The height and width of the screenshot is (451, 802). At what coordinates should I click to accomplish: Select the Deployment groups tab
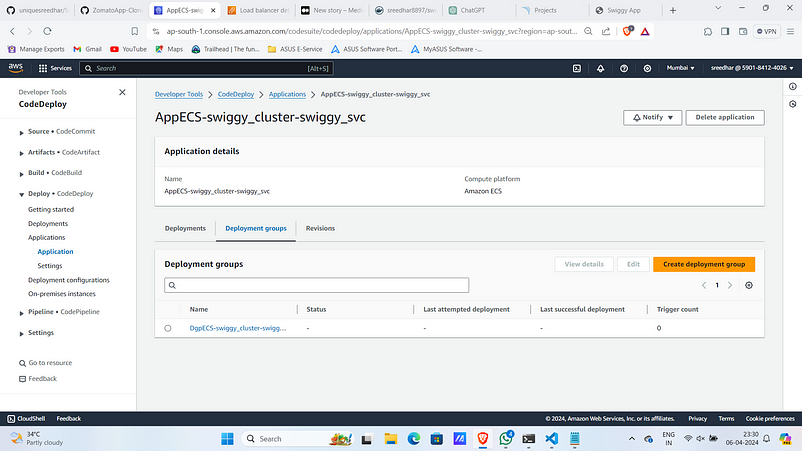click(256, 228)
